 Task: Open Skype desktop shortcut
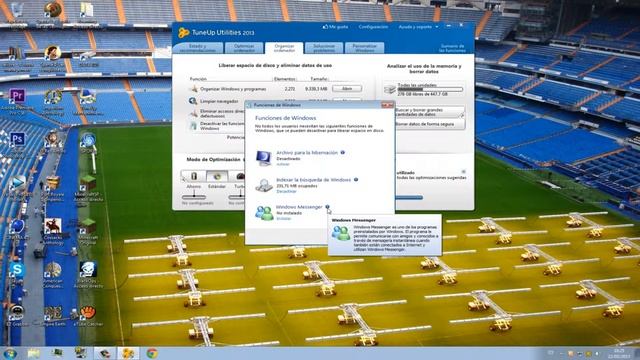pos(17,270)
